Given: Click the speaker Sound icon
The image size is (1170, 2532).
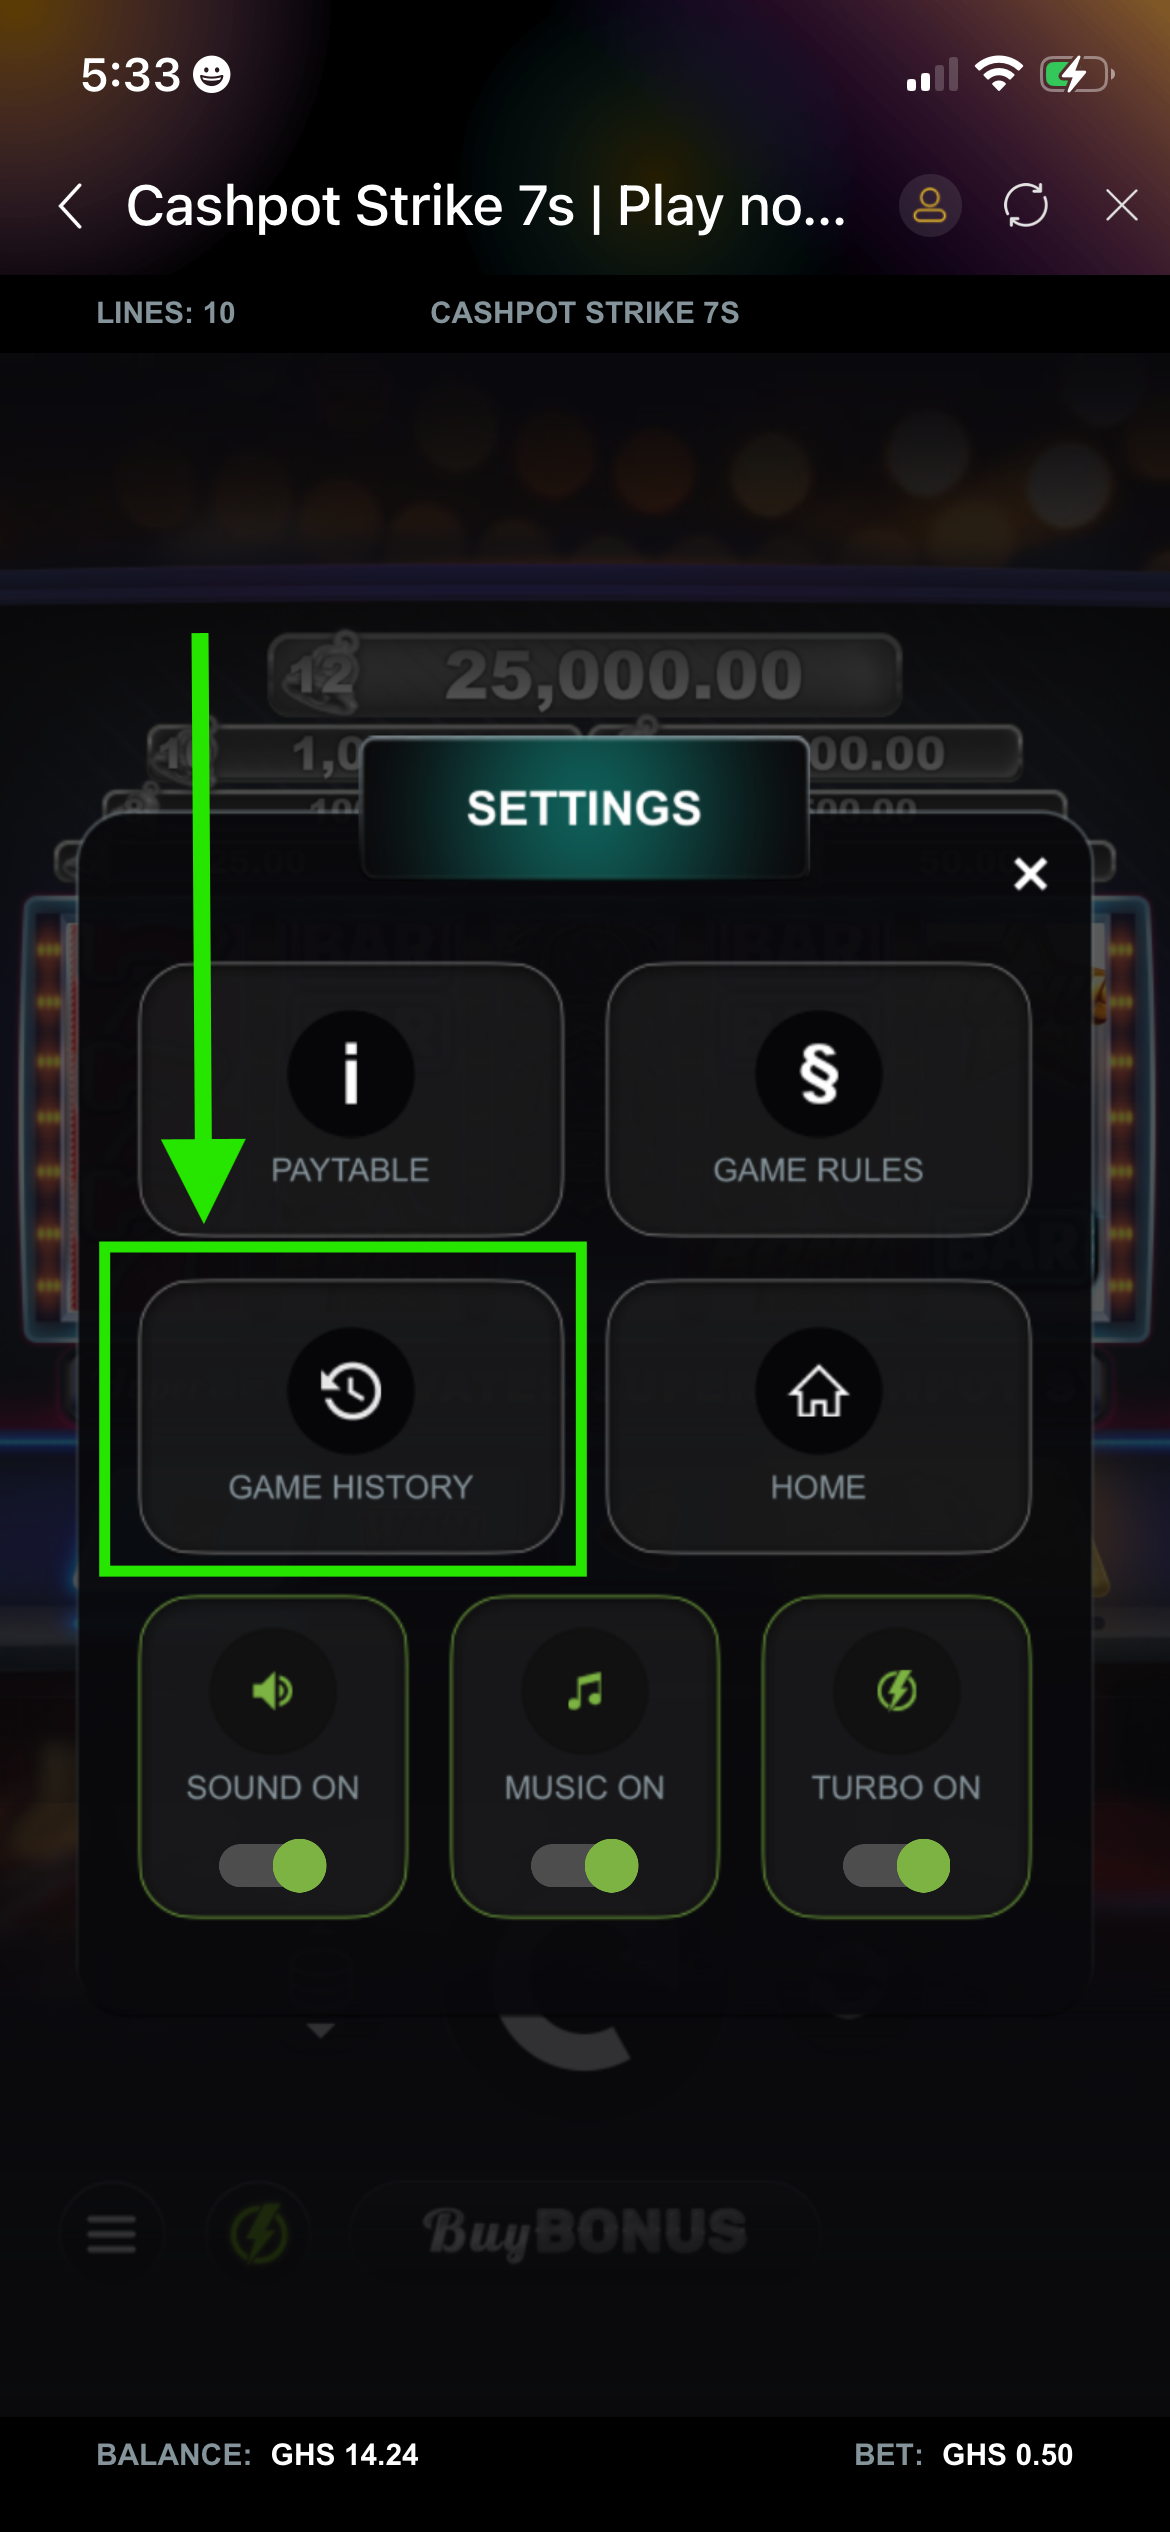Looking at the screenshot, I should click(273, 1691).
